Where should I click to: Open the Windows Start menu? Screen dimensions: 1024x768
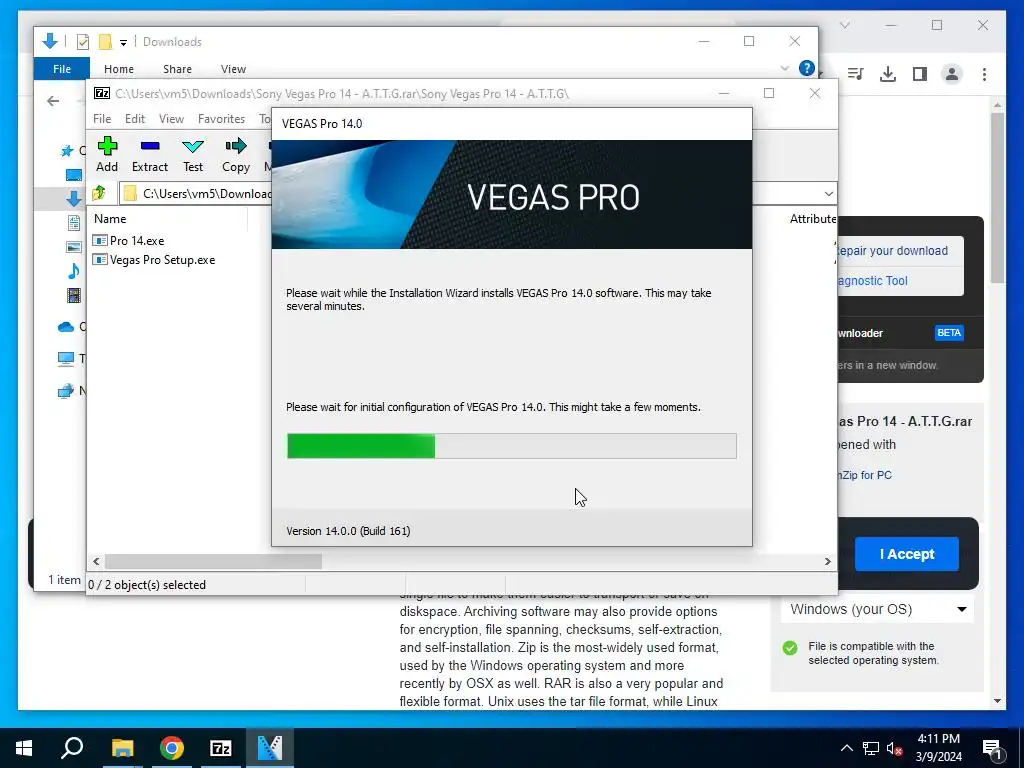point(24,748)
